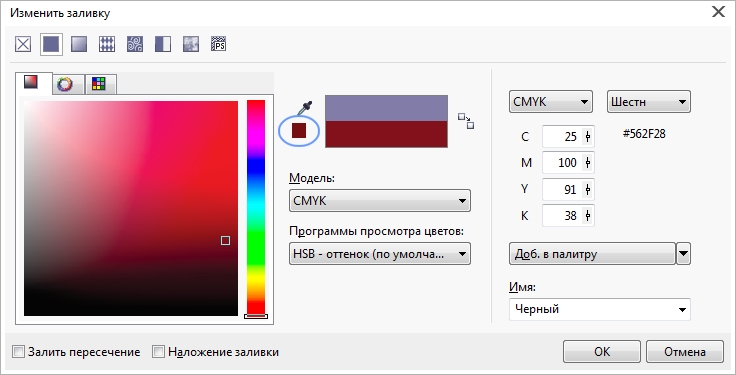This screenshot has height=375, width=736.
Task: Click the dark red new color preview
Action: (386, 134)
